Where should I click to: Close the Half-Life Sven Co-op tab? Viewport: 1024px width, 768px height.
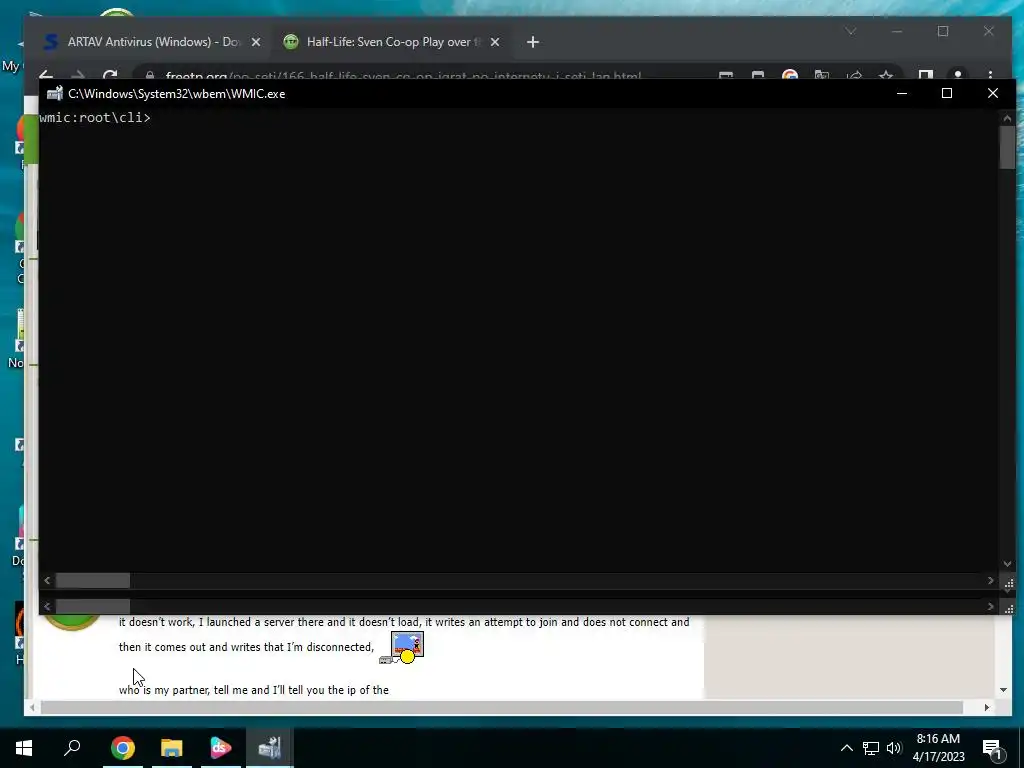(x=495, y=42)
